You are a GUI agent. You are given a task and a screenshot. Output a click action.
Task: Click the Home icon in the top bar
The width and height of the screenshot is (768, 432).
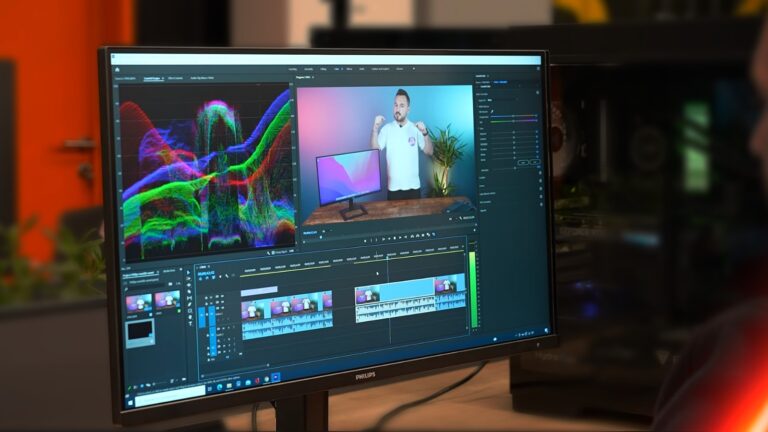(117, 70)
